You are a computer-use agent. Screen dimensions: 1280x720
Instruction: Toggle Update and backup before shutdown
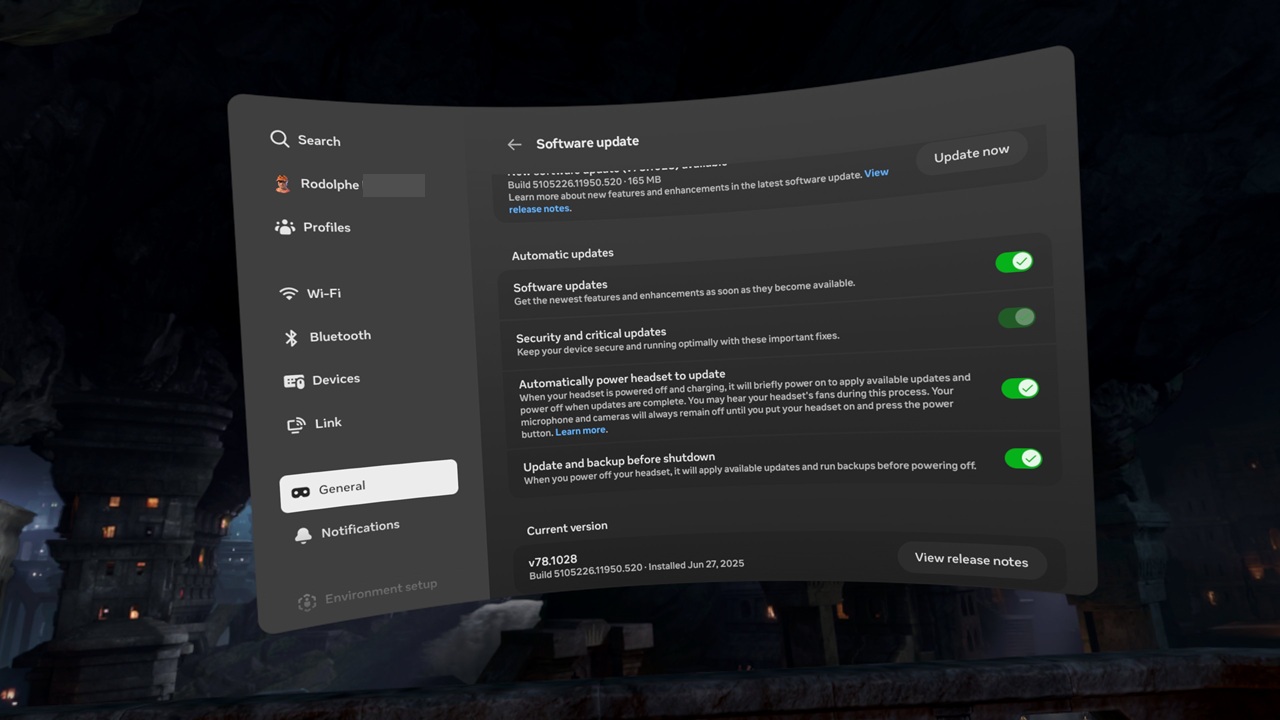point(1023,458)
